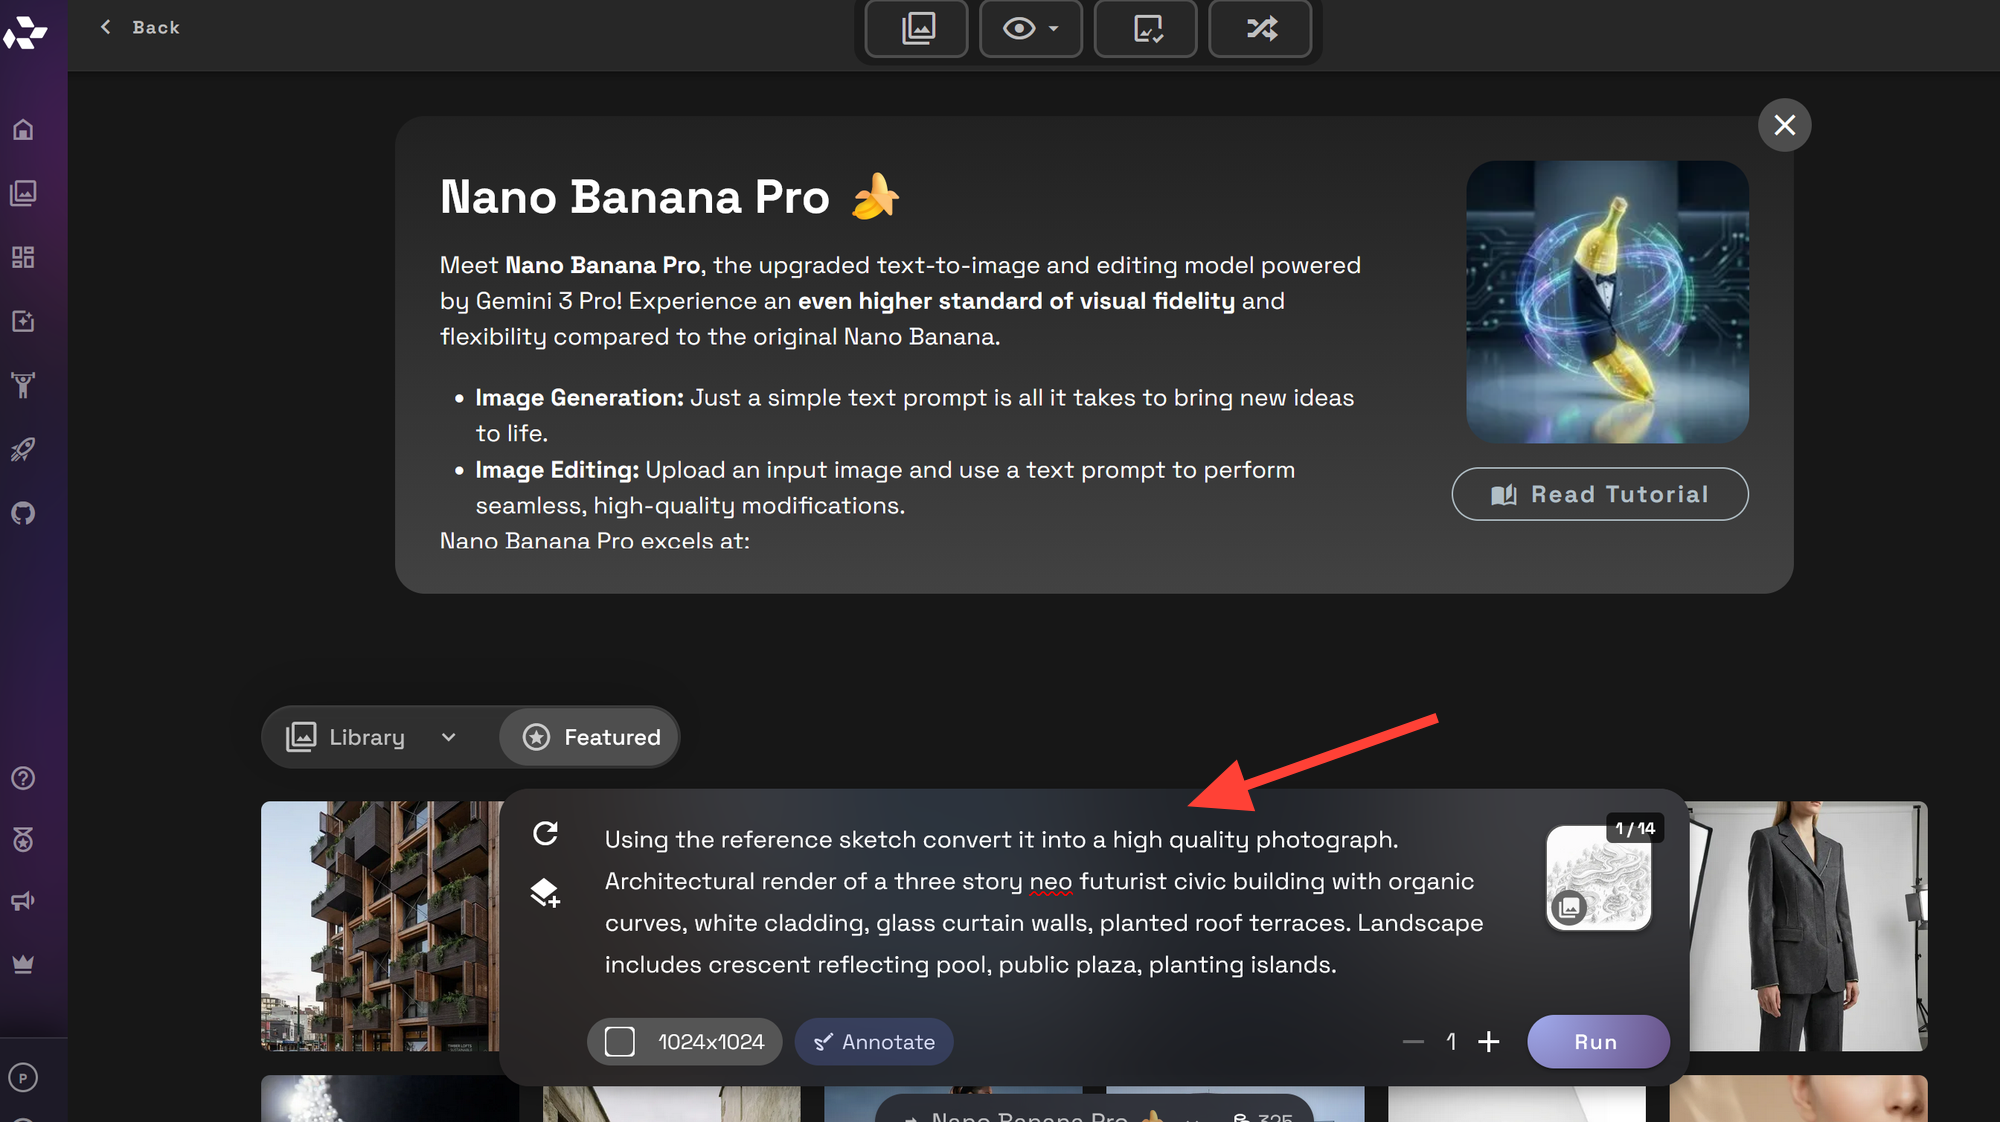
Task: Click the gallery toolbar button at top
Action: tap(917, 29)
